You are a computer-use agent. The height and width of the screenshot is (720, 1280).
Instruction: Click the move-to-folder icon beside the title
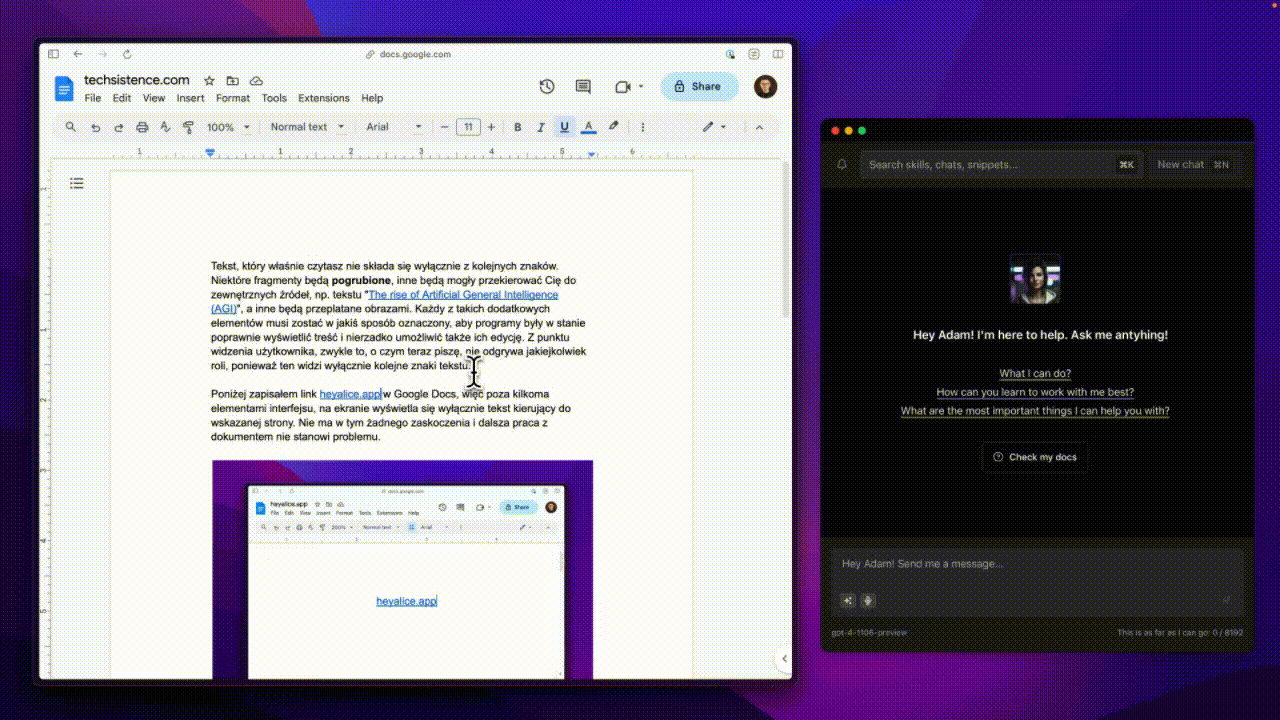coord(232,80)
